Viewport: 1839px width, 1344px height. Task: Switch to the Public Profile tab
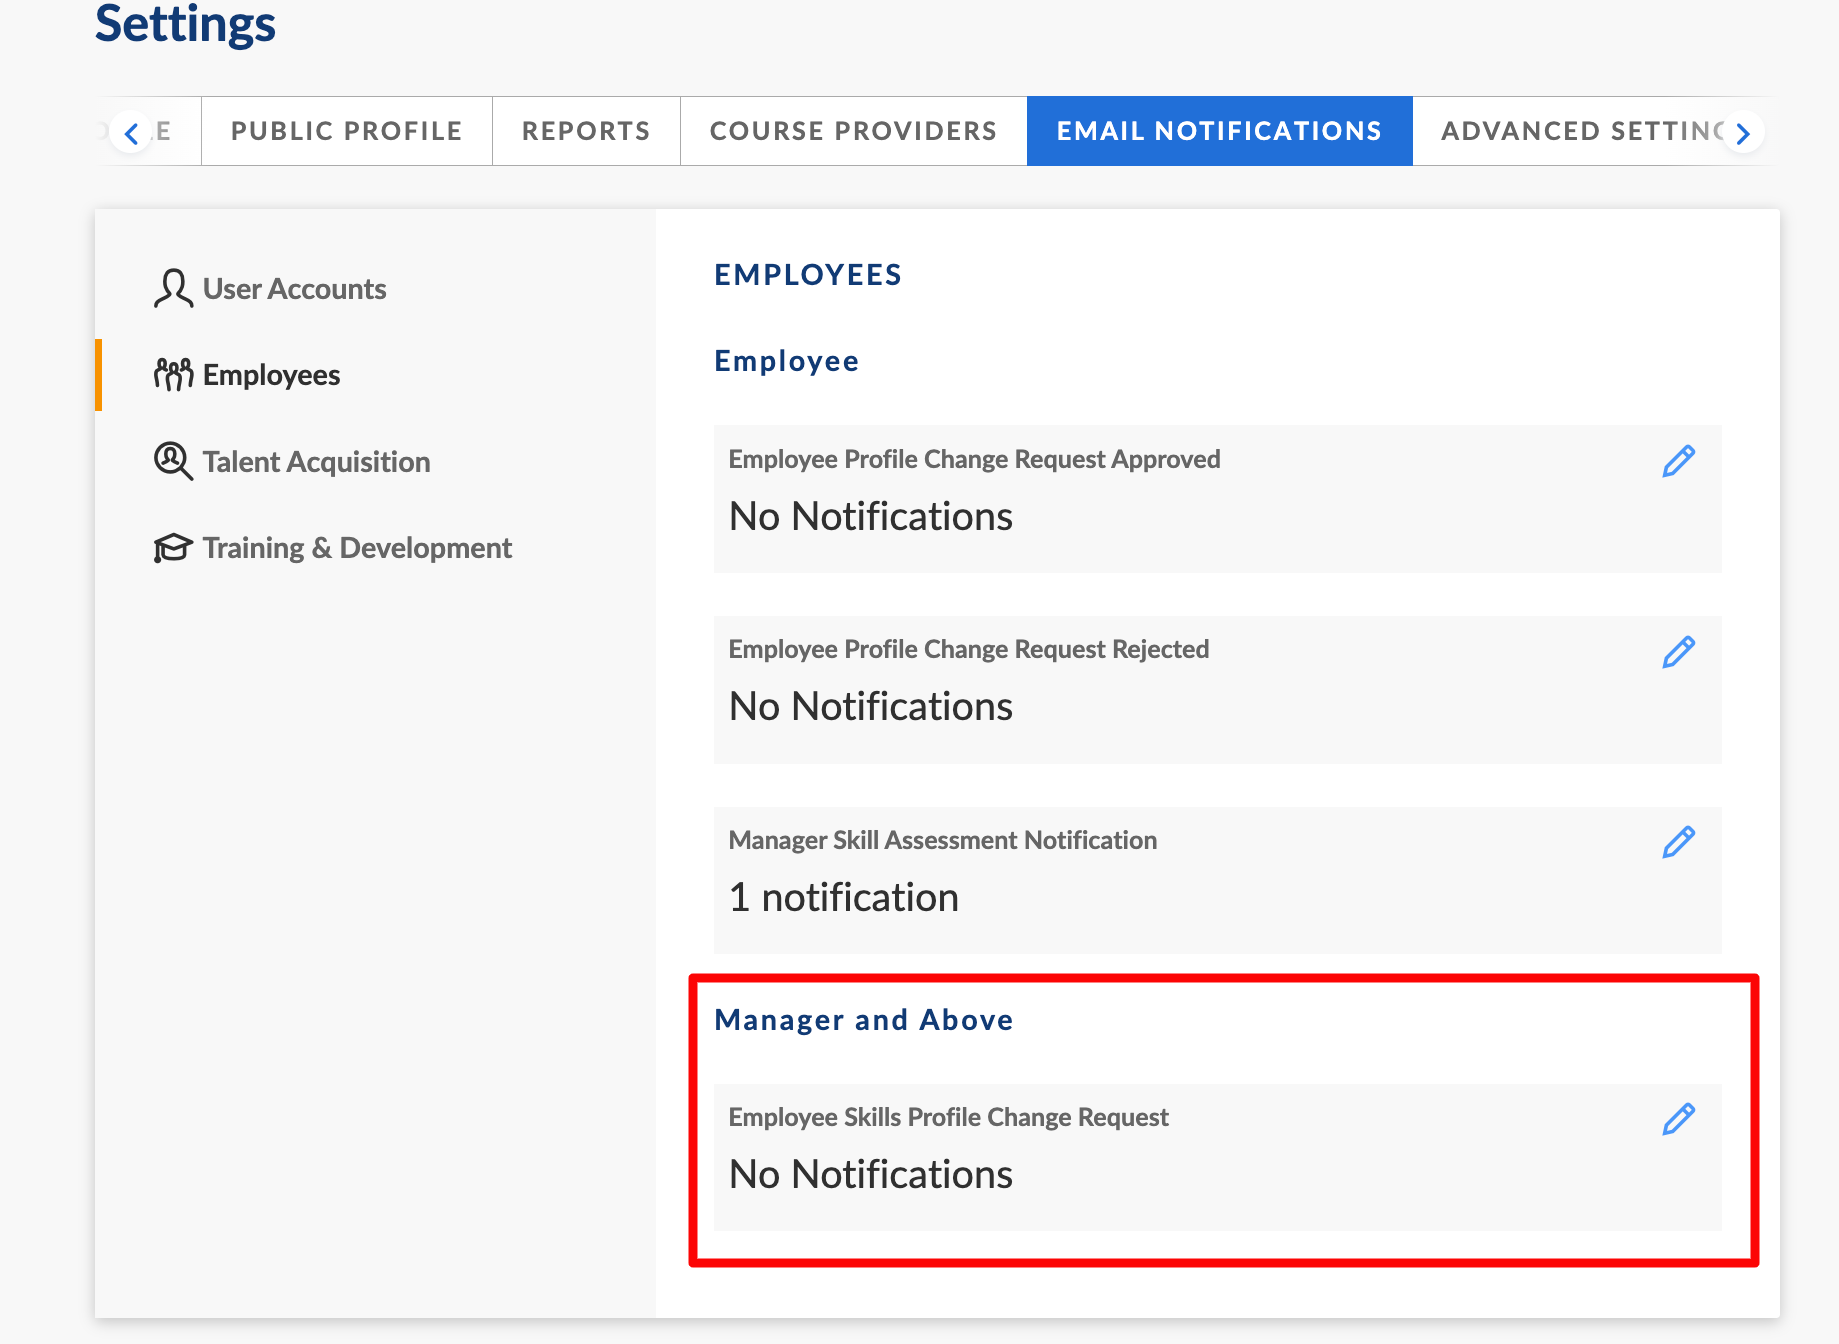346,131
